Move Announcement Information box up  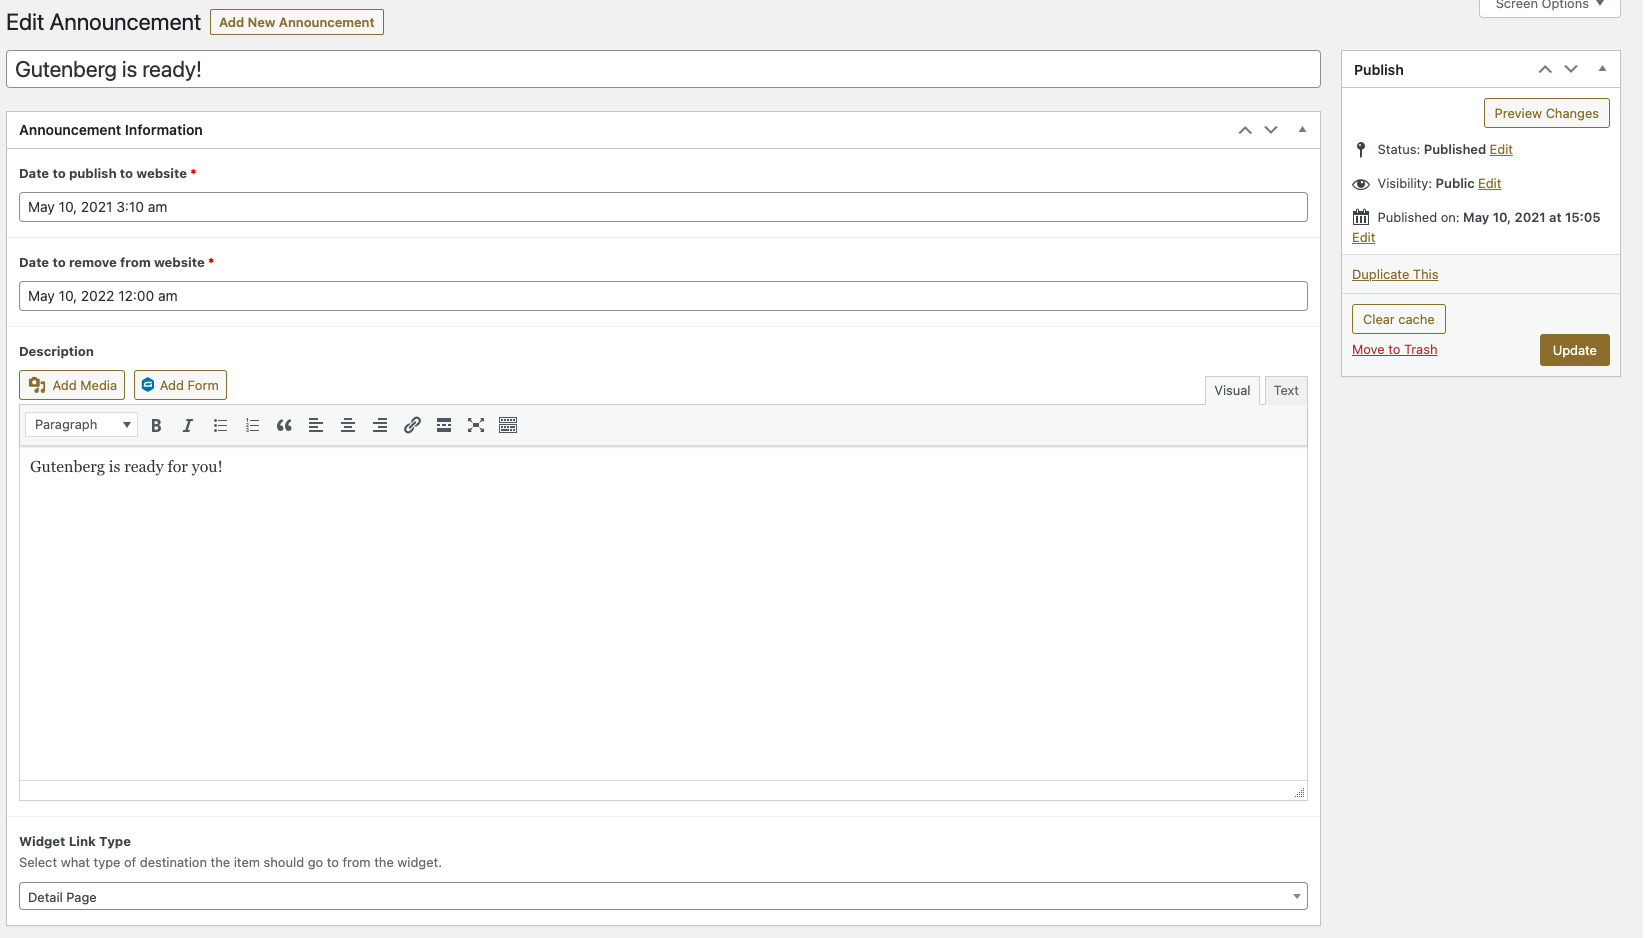point(1245,130)
